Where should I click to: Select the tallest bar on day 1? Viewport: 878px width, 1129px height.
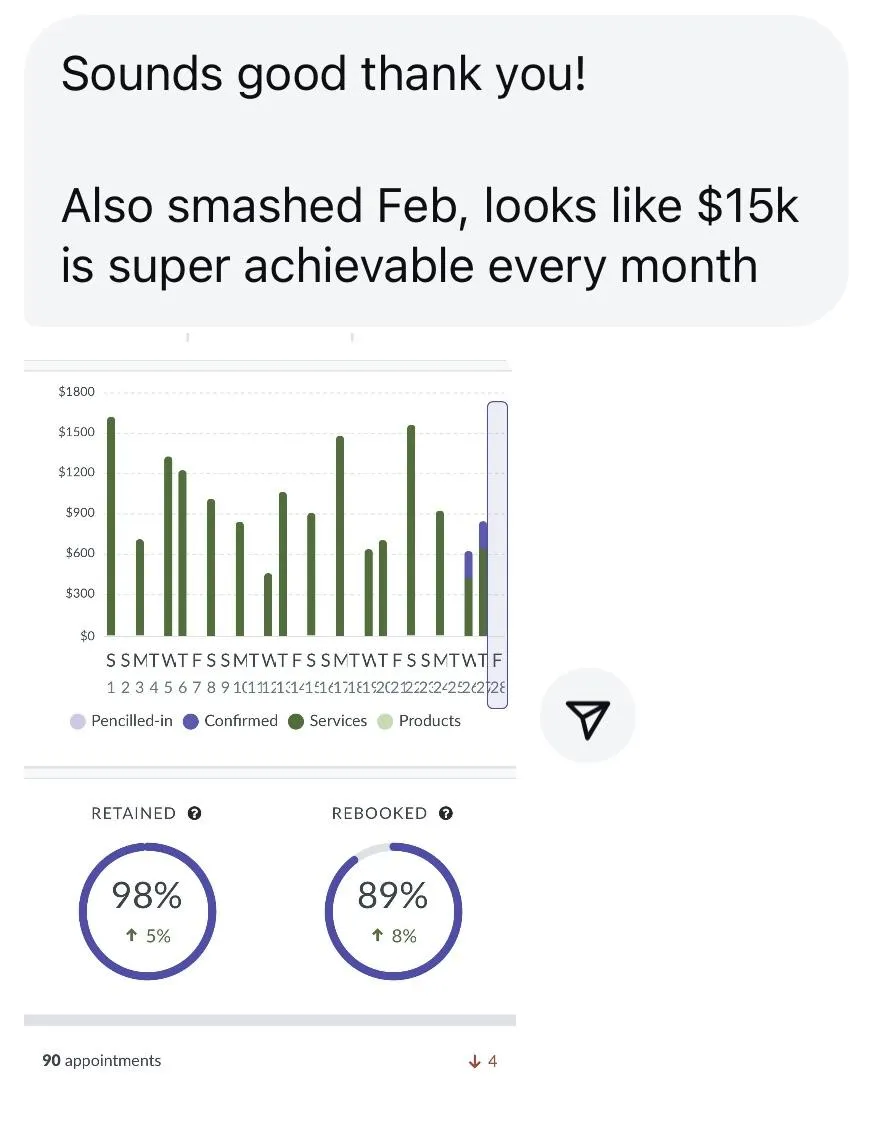pos(111,526)
